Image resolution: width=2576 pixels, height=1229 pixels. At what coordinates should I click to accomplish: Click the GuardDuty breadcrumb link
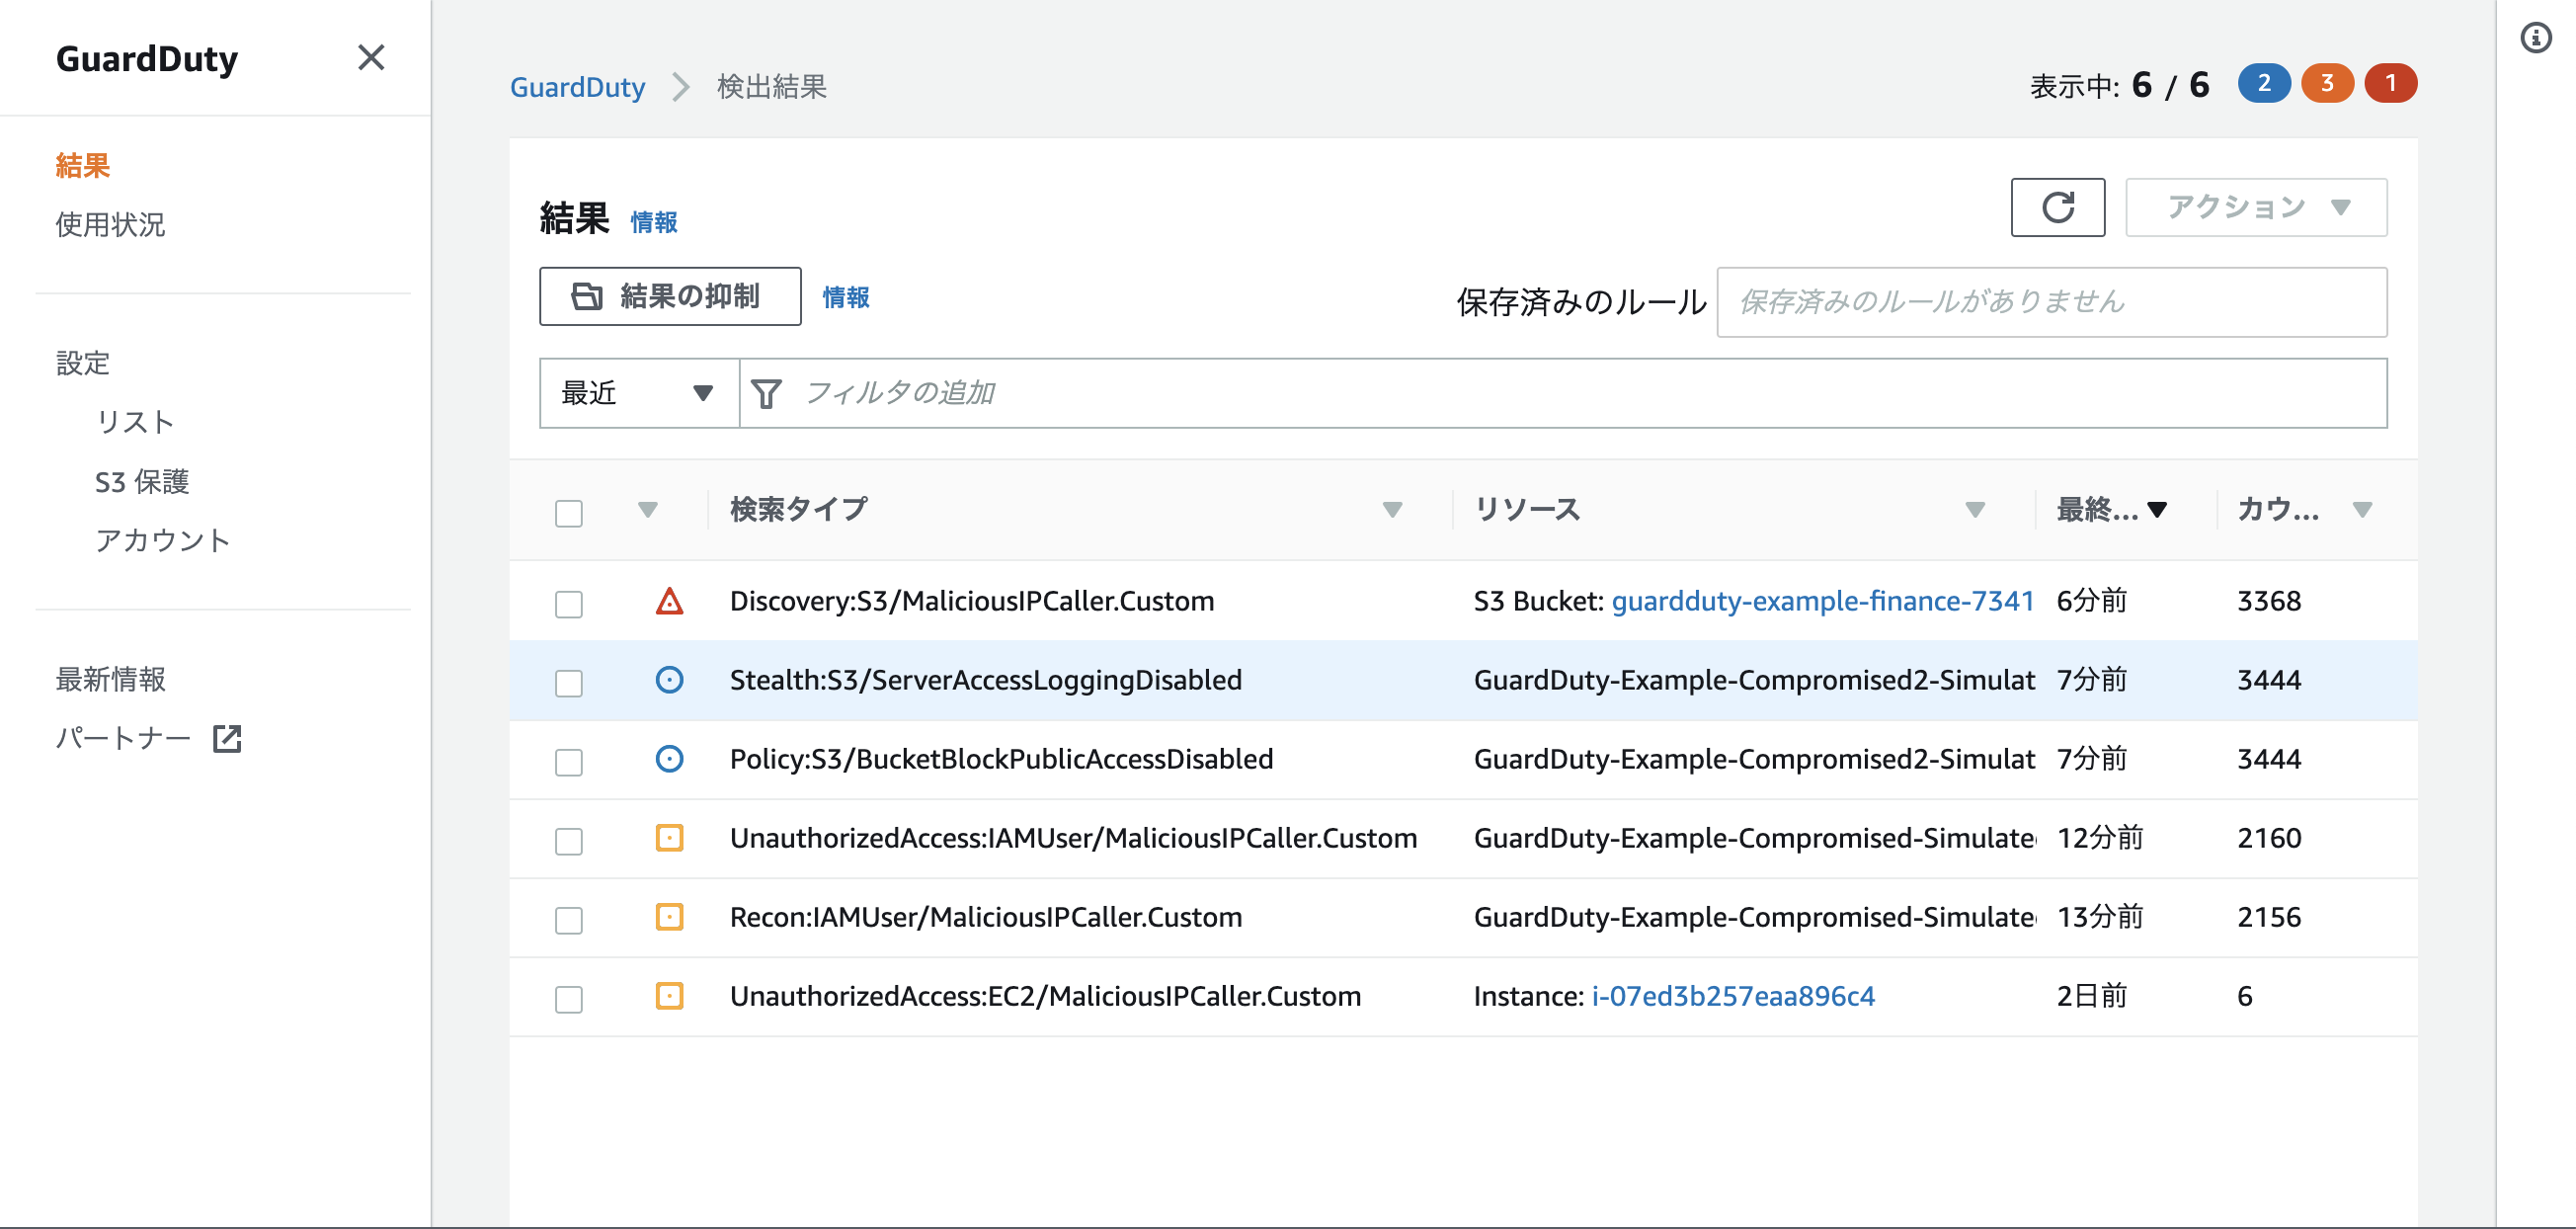pyautogui.click(x=577, y=87)
